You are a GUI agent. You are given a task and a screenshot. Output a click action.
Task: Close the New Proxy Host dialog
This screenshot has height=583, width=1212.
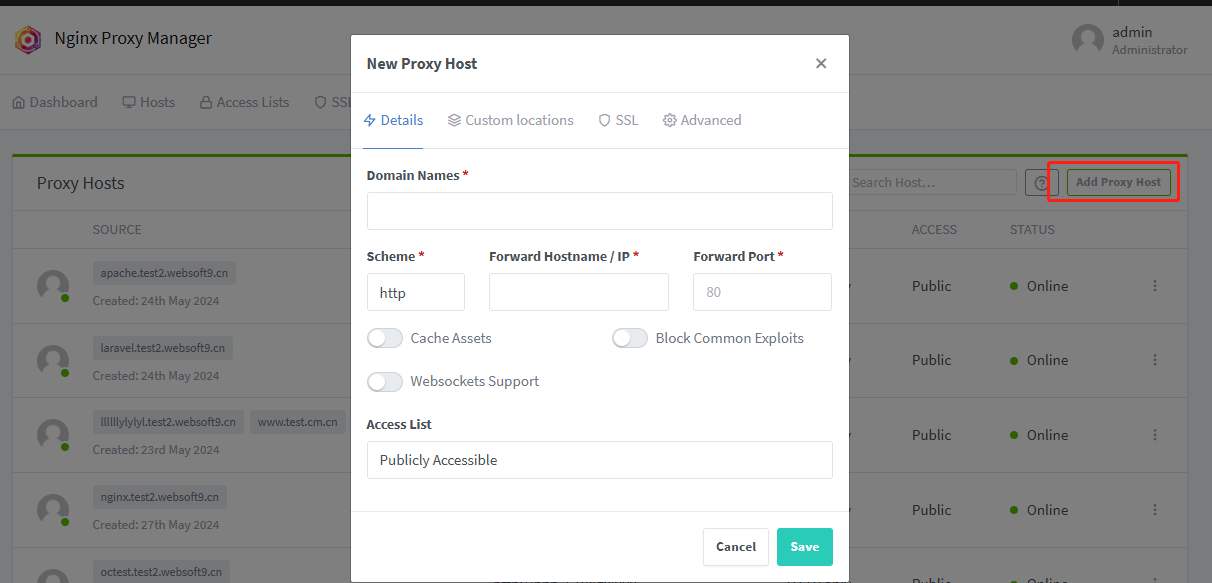[x=821, y=63]
